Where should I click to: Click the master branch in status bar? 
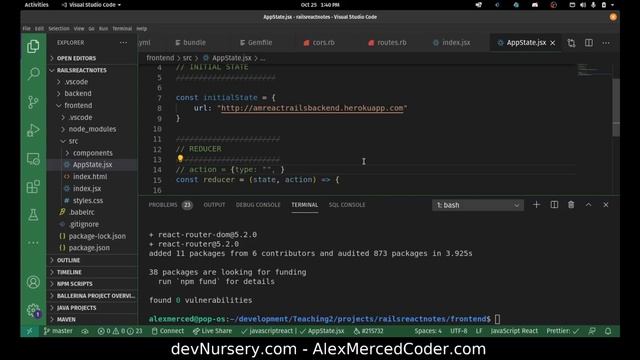coord(58,331)
